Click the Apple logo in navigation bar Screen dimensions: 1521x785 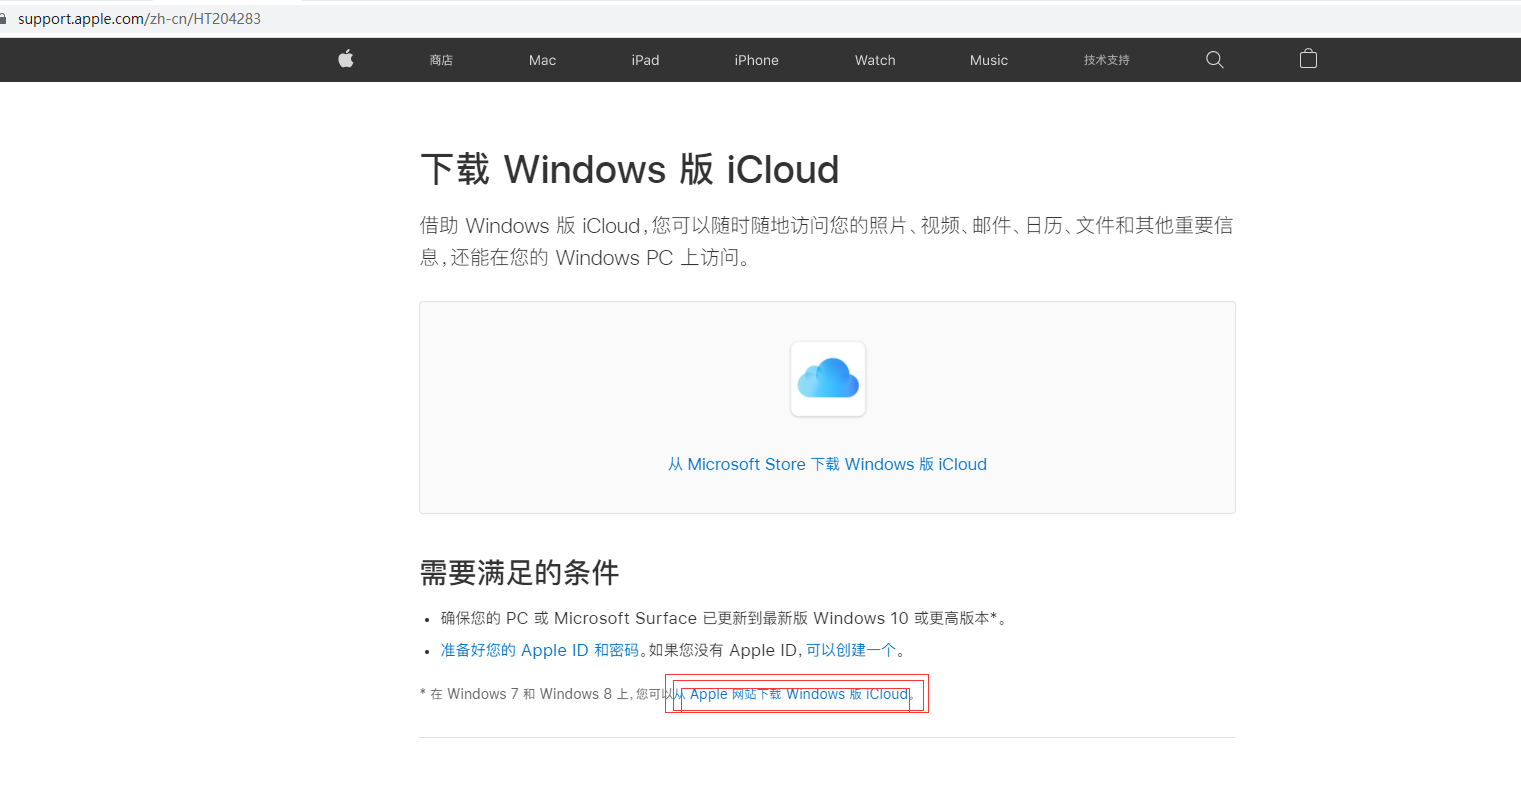point(346,59)
